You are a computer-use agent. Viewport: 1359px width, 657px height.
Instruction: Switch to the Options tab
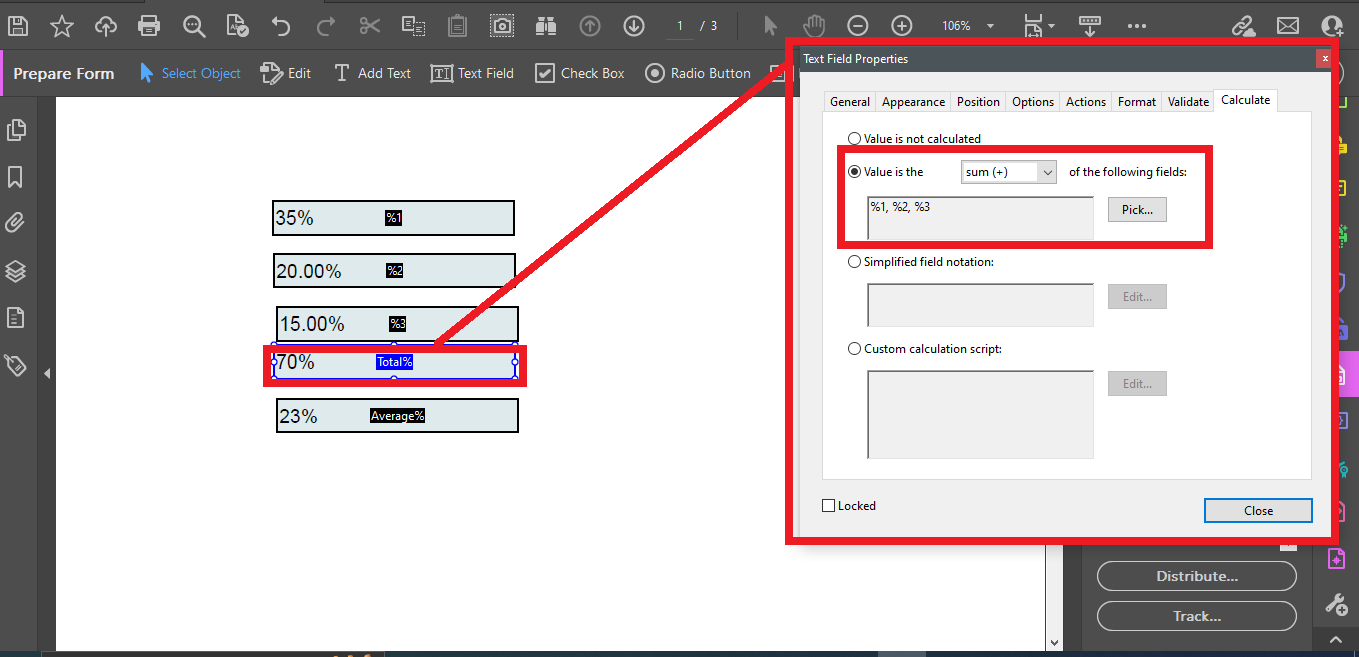pos(1032,100)
